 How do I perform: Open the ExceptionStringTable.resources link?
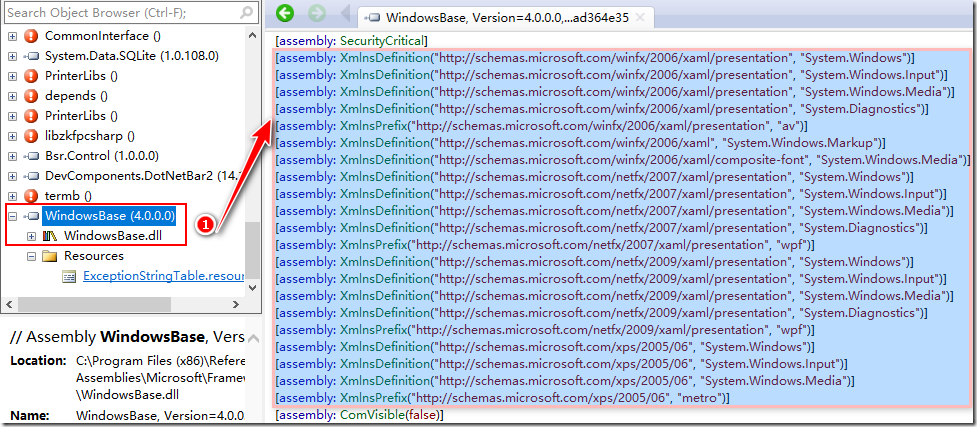pyautogui.click(x=163, y=276)
